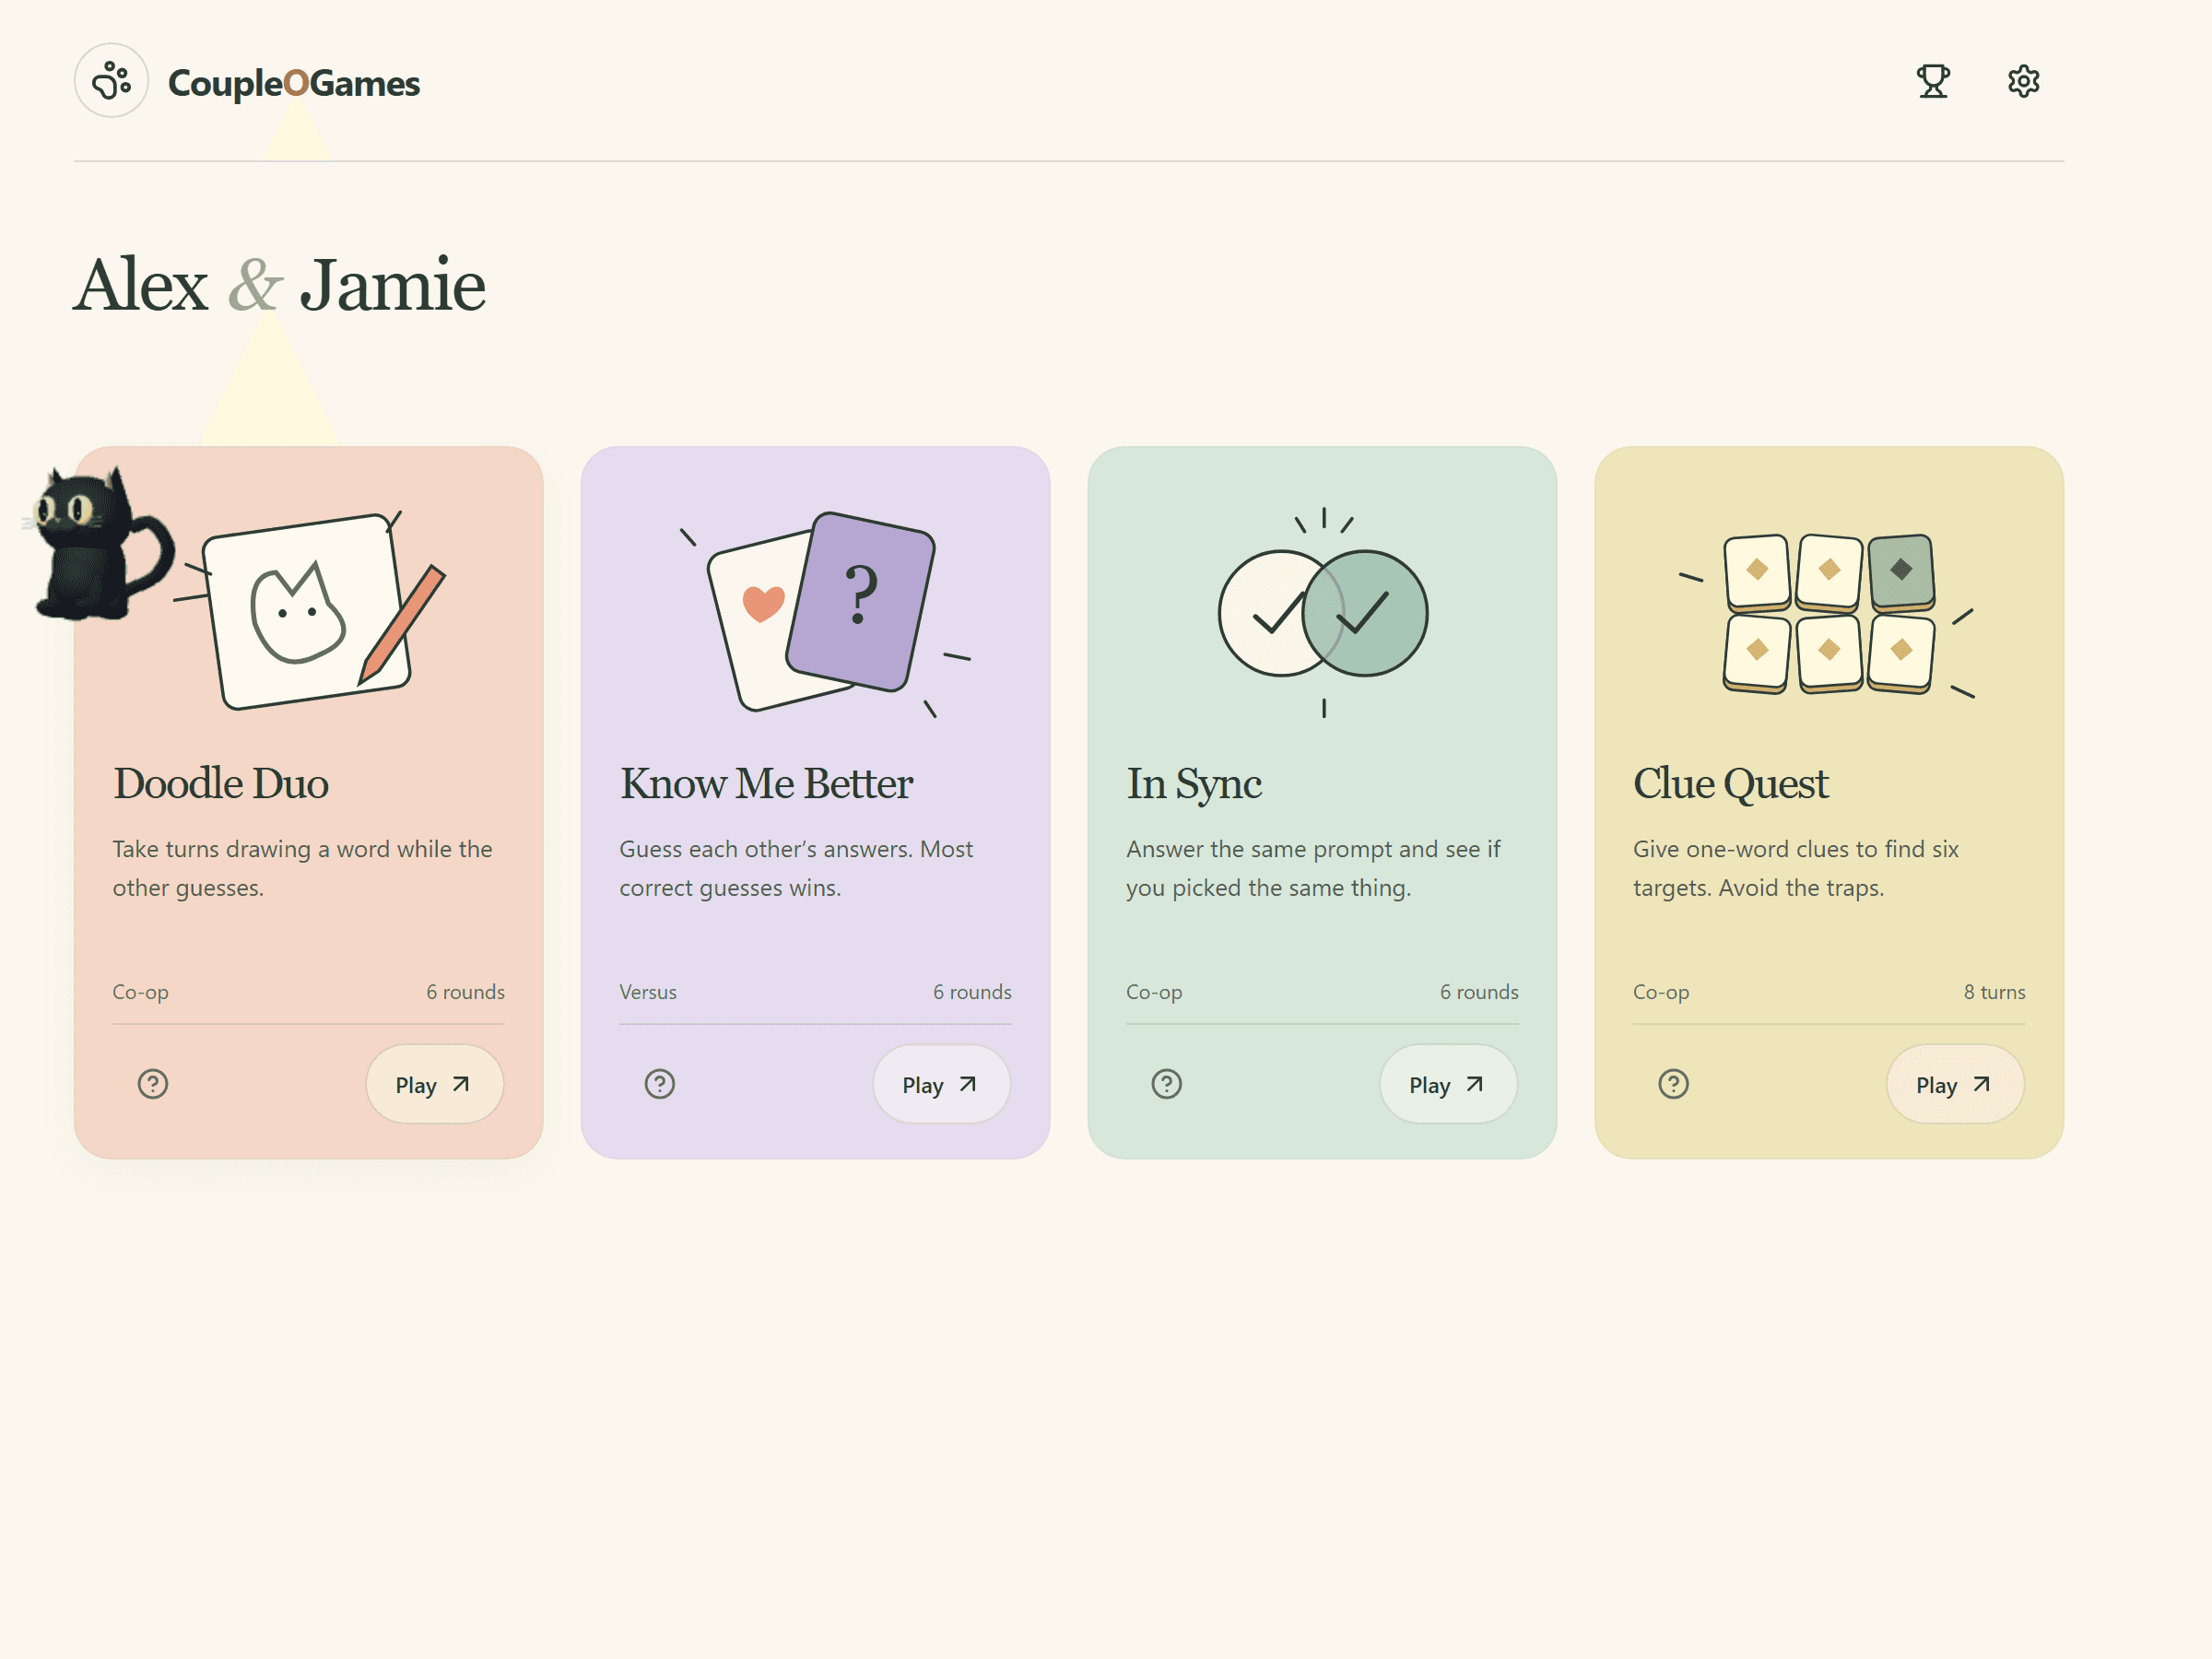The image size is (2212, 1659).
Task: Click 'Guess each other's answers' description
Action: (x=796, y=868)
